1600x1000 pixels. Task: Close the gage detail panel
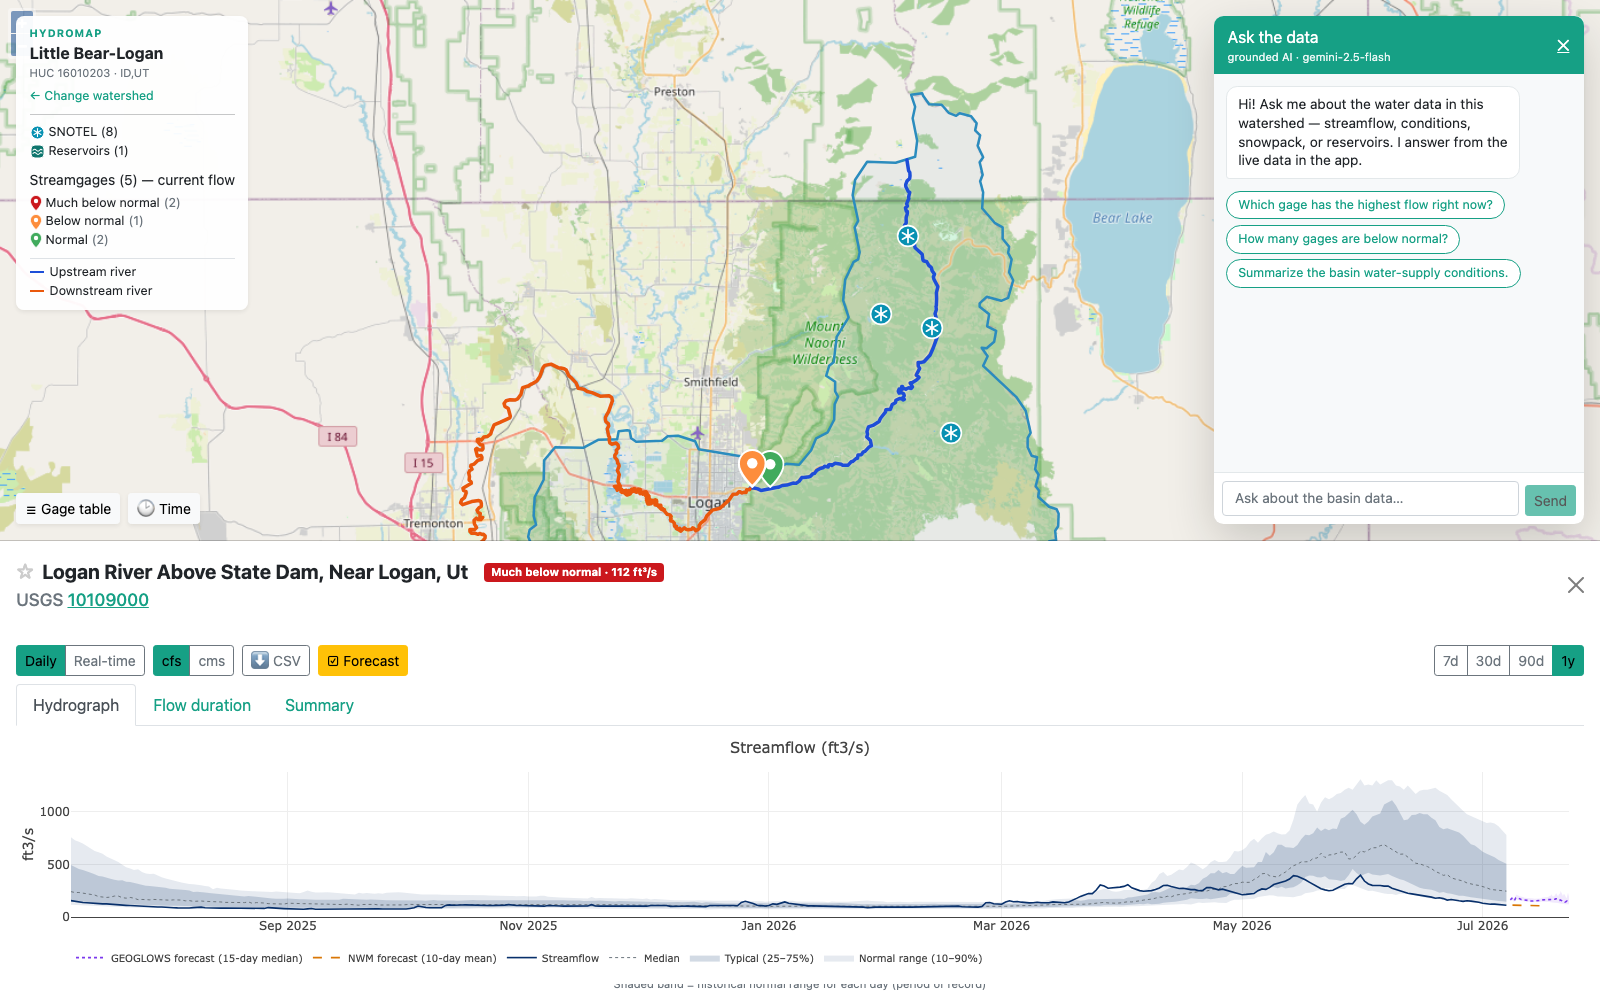click(1576, 585)
